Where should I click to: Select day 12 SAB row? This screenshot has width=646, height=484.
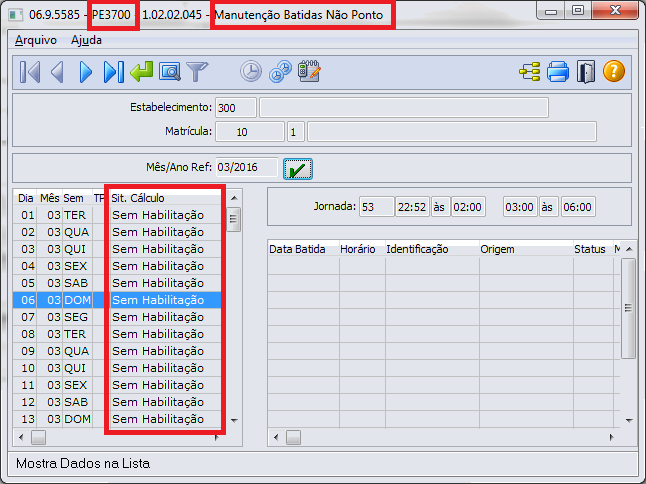117,402
